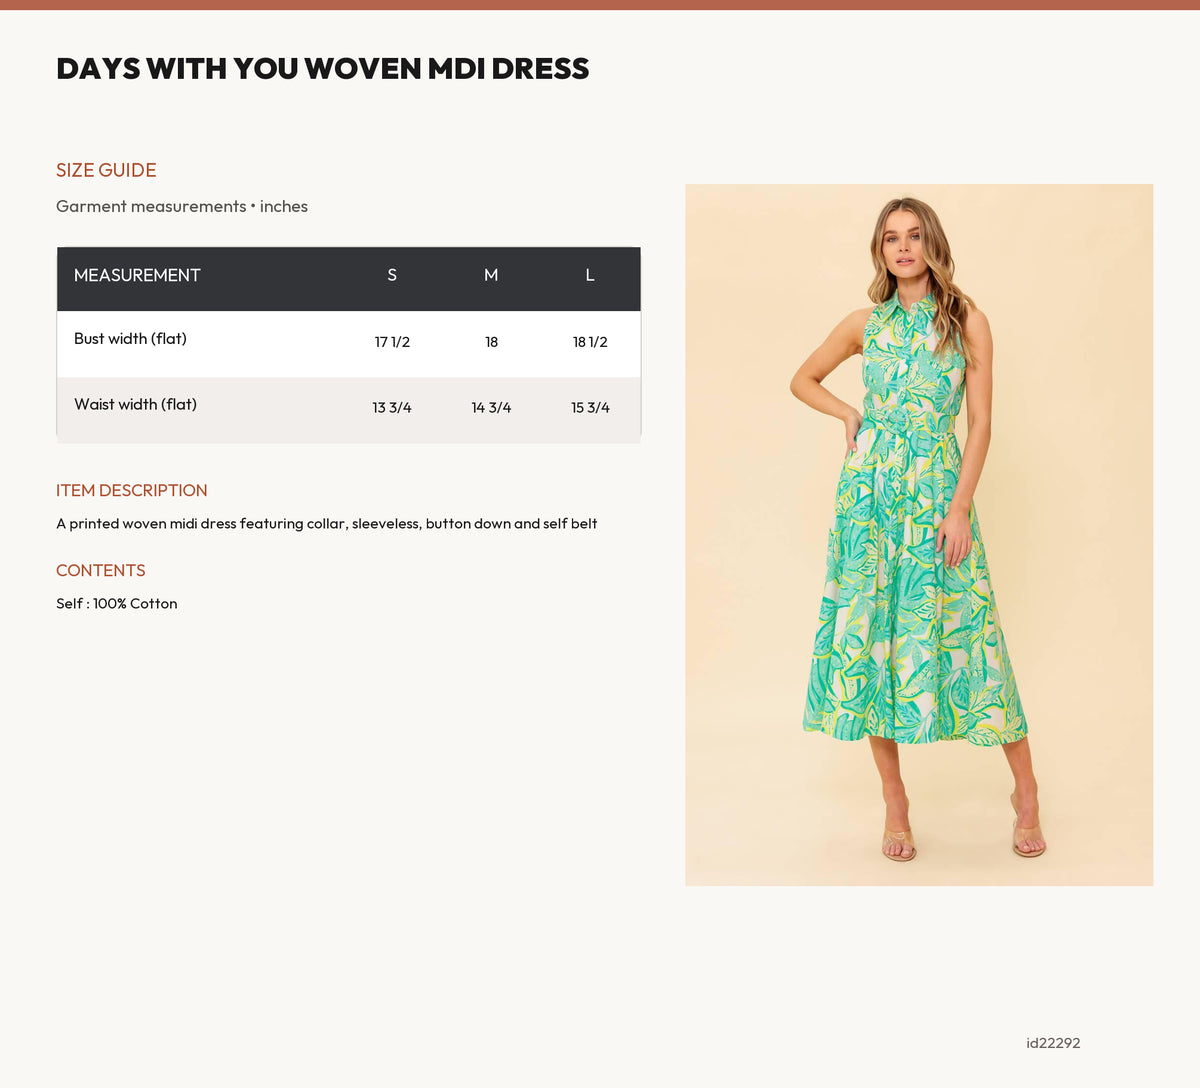1200x1088 pixels.
Task: Click the 13 3/4 waist value for S
Action: pos(392,408)
